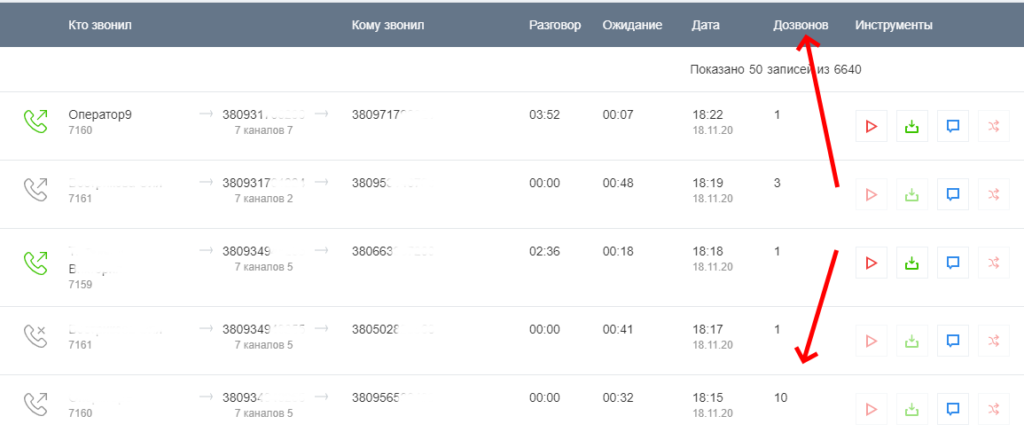Add comment to the 18:17 call
This screenshot has width=1024, height=440.
[x=953, y=341]
